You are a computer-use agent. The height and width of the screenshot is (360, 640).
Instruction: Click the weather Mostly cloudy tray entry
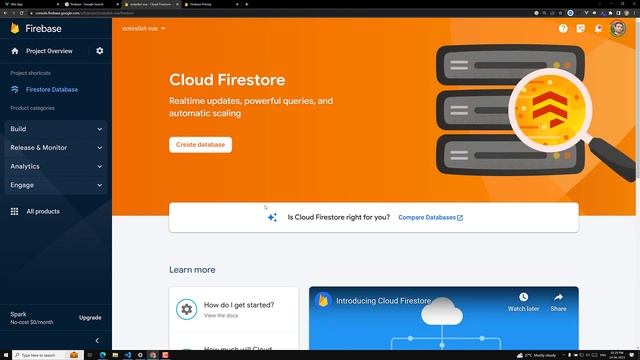click(x=536, y=355)
